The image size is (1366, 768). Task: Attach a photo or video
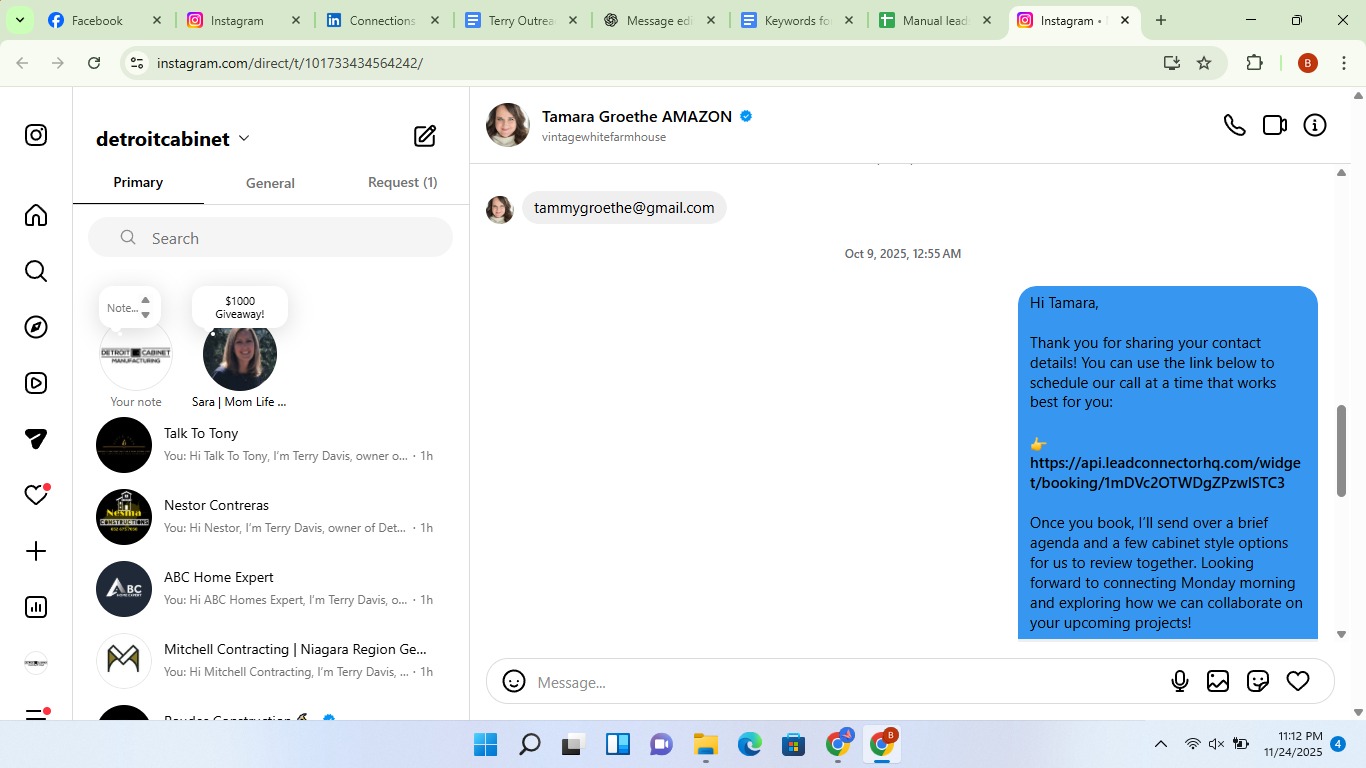1218,681
